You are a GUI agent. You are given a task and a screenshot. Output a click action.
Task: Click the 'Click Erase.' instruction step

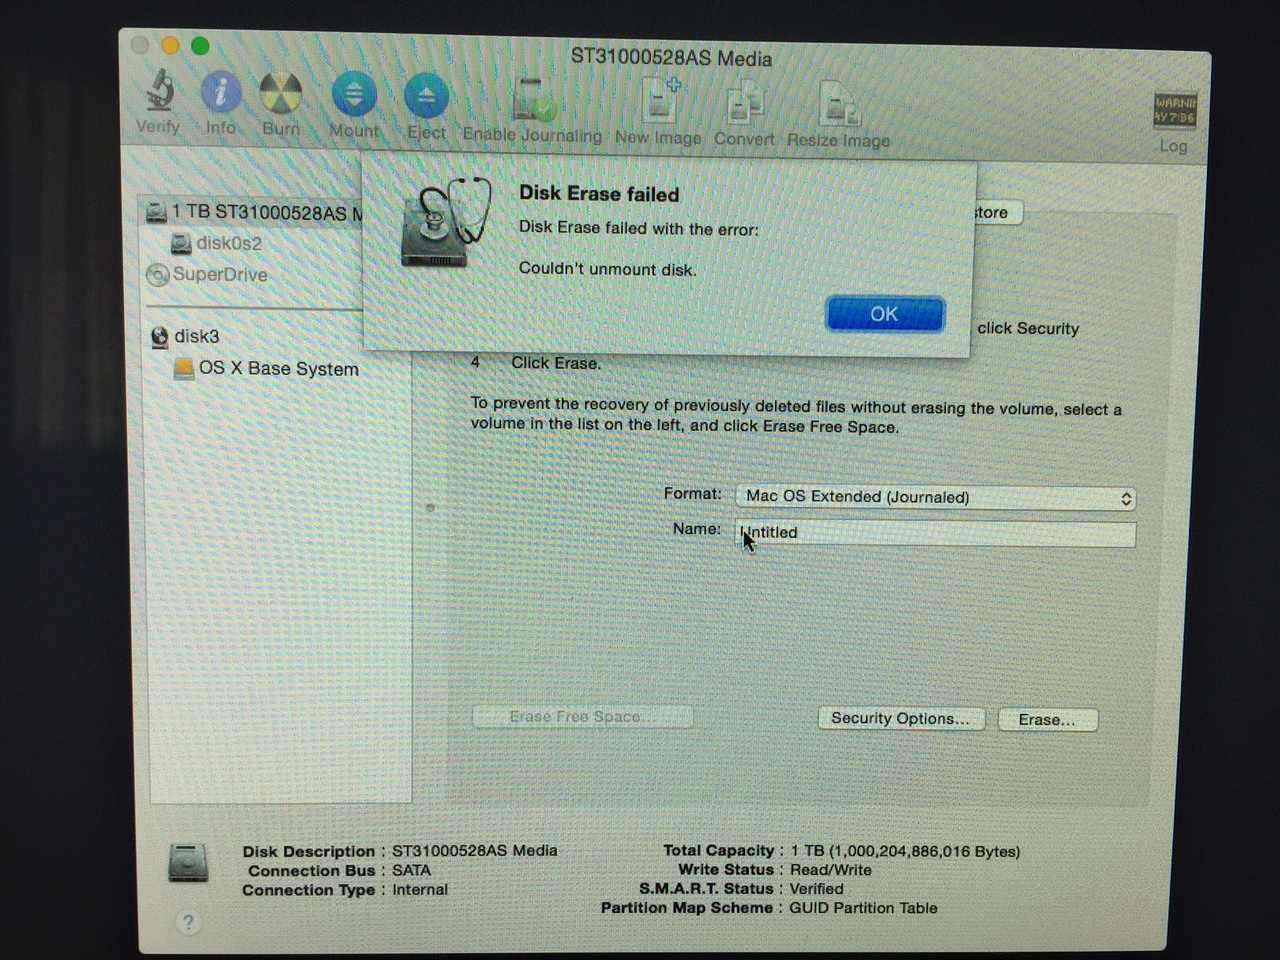pos(556,363)
